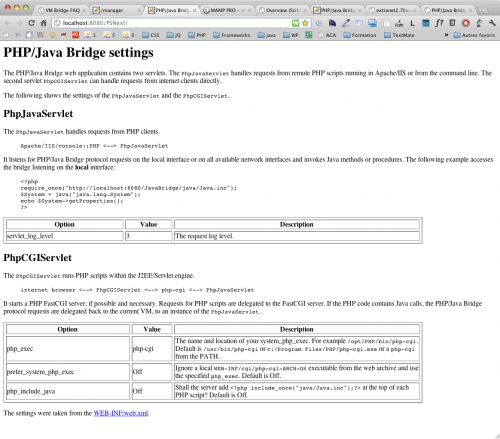Close the '/manager' tab
The height and width of the screenshot is (439, 500).
pyautogui.click(x=139, y=10)
